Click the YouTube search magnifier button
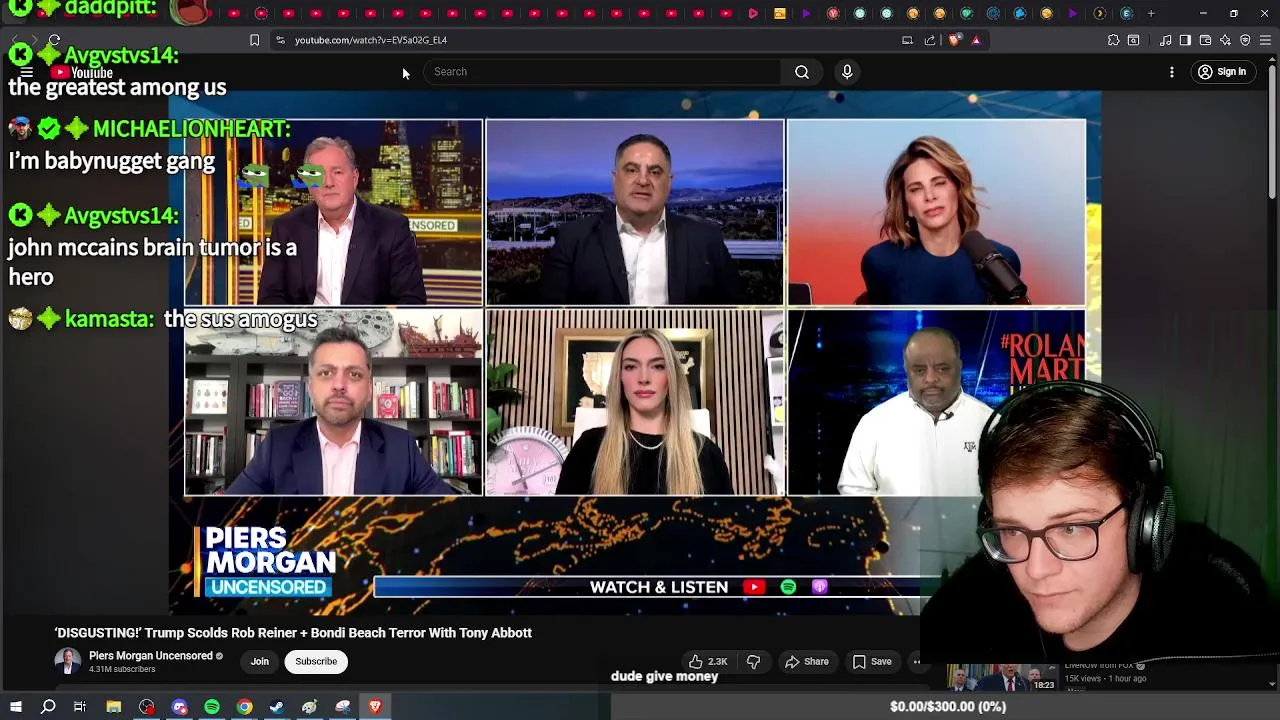Viewport: 1280px width, 720px height. pos(802,72)
